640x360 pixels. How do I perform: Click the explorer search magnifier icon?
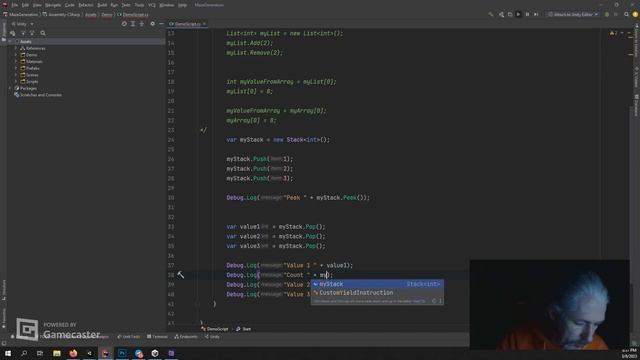coord(43,33)
